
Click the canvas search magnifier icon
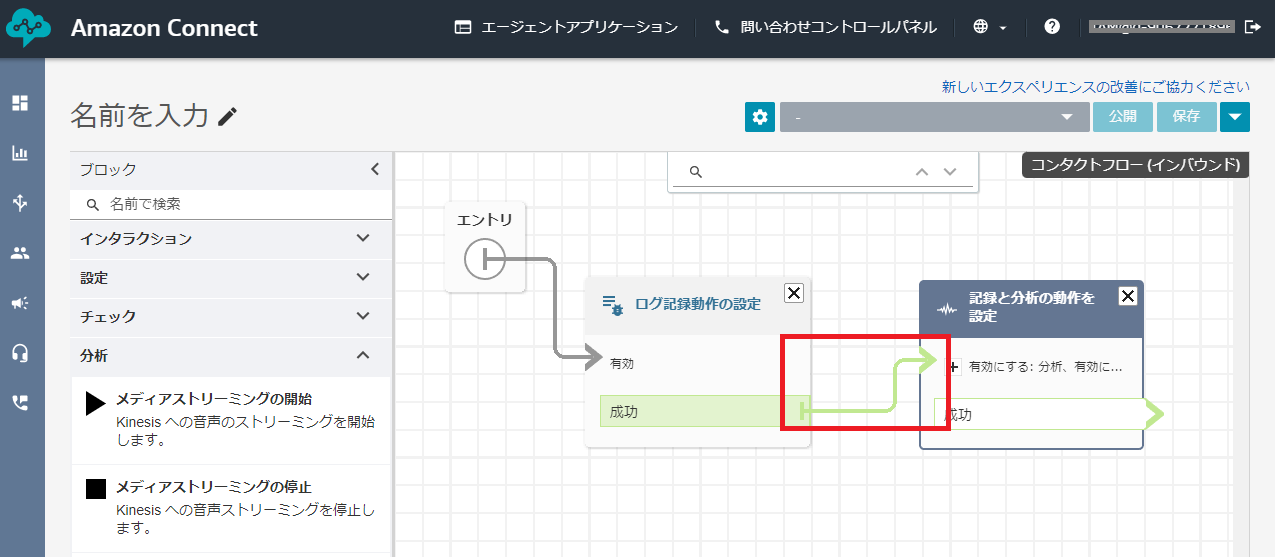pos(696,172)
